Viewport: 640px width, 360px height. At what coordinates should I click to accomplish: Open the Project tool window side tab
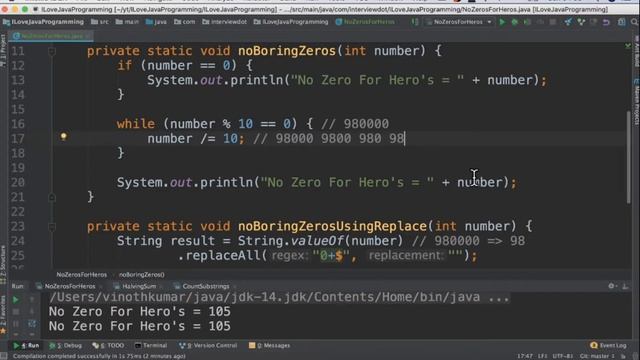point(3,51)
